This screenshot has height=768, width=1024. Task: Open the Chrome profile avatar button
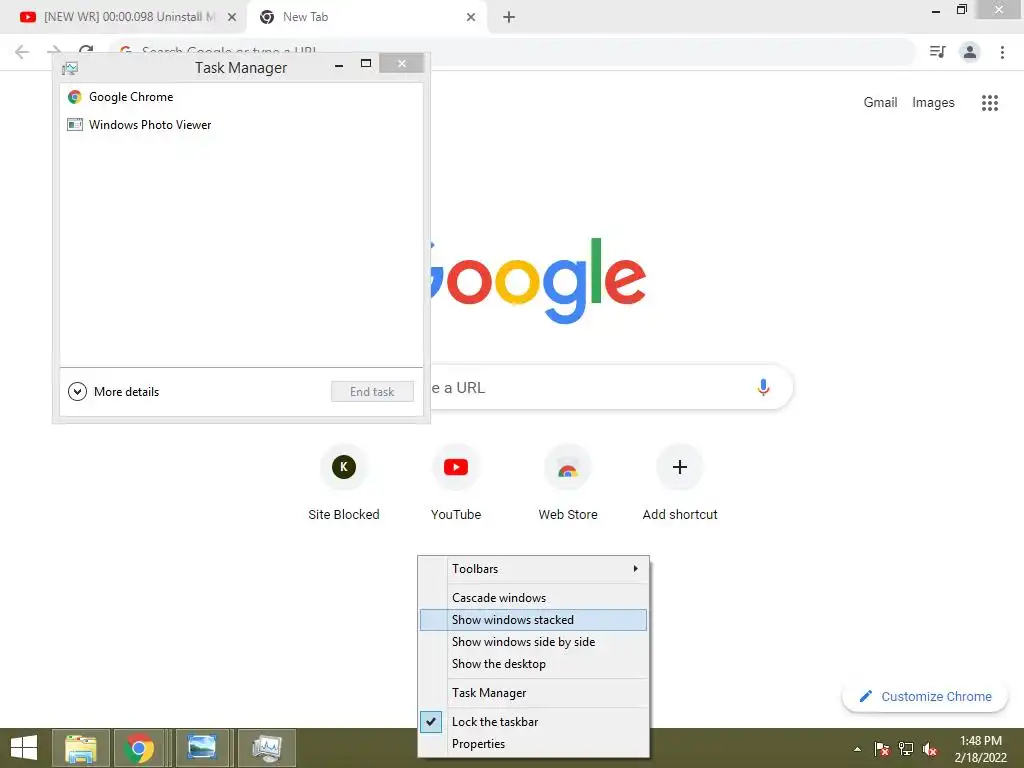coord(970,52)
